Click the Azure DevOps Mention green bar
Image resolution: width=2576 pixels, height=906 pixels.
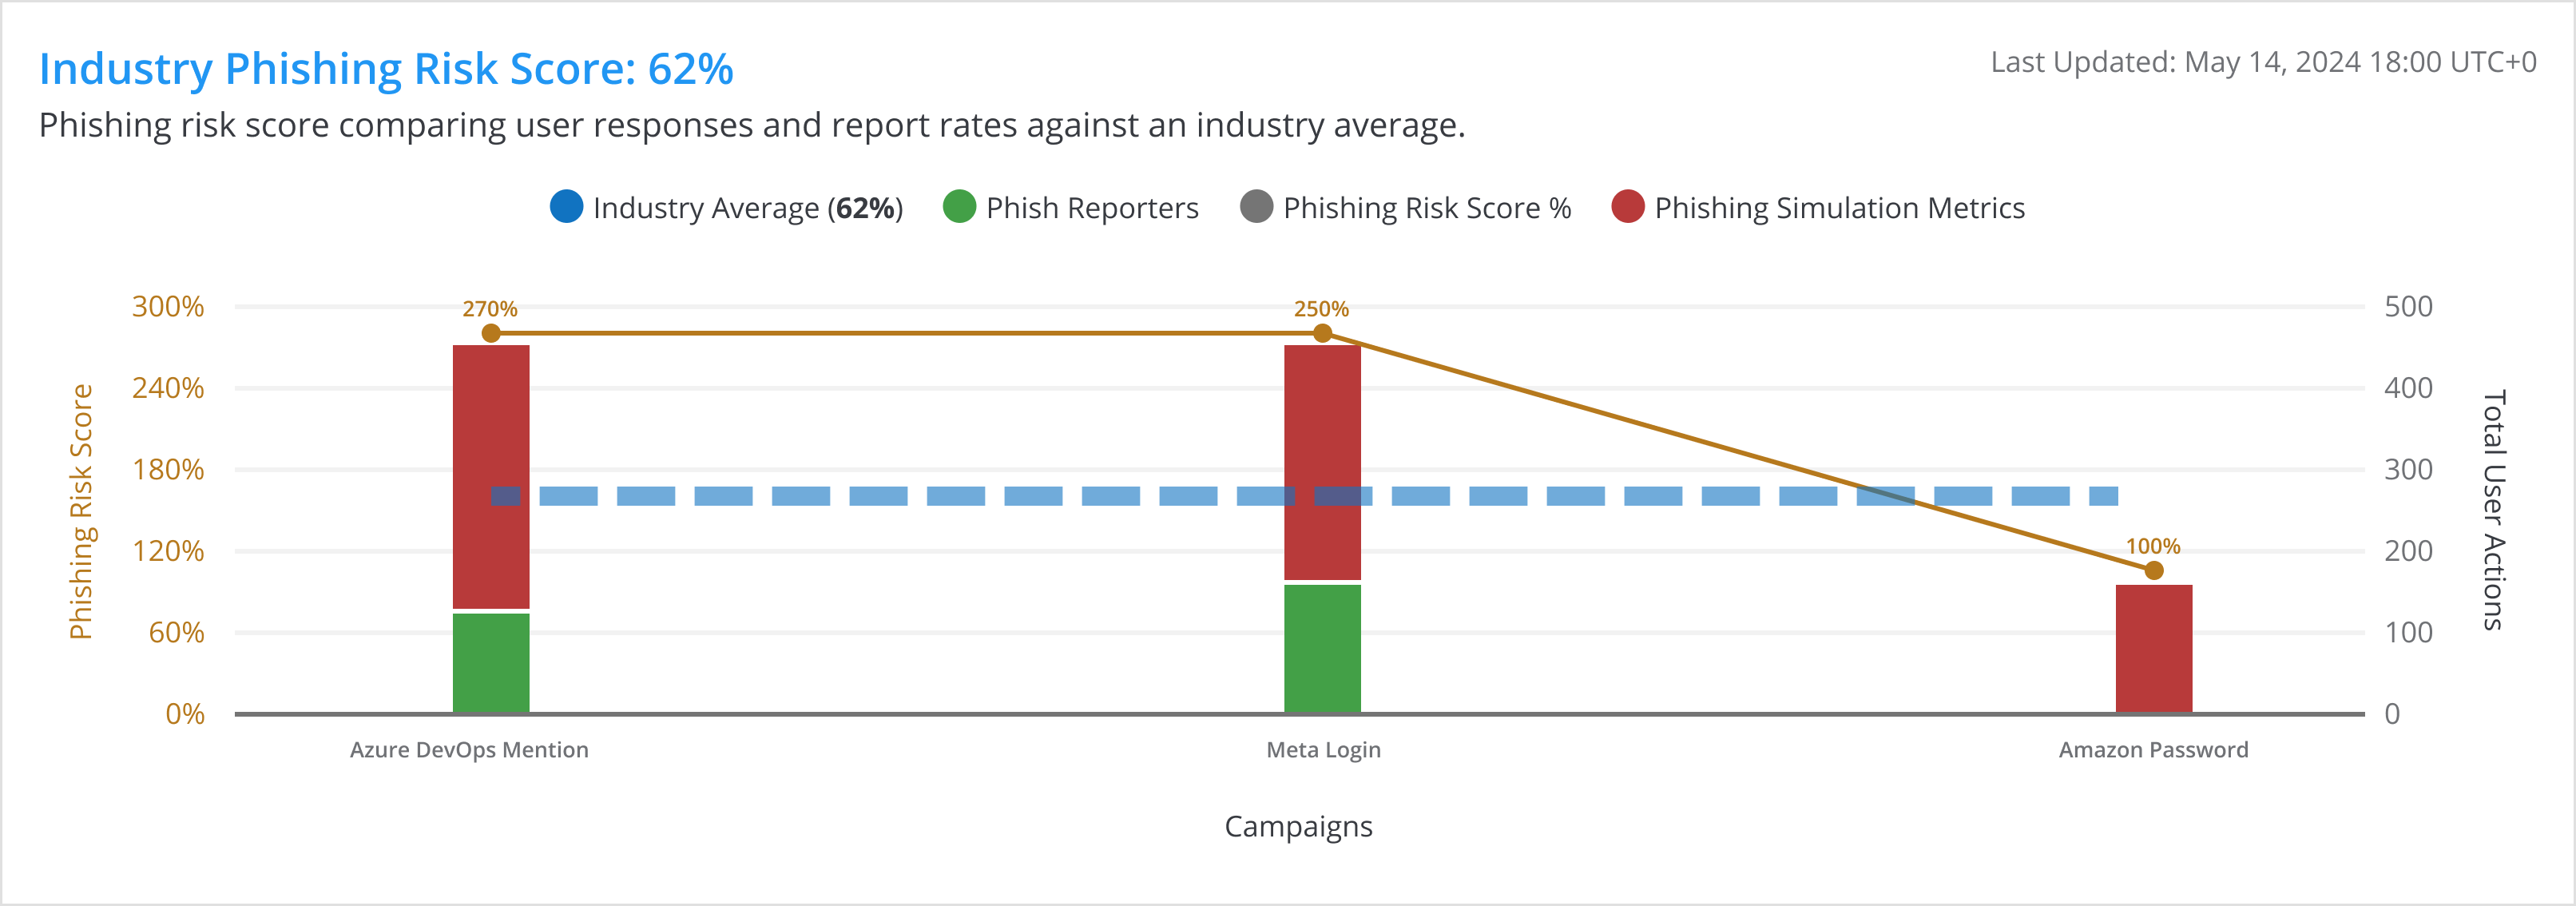(x=490, y=662)
